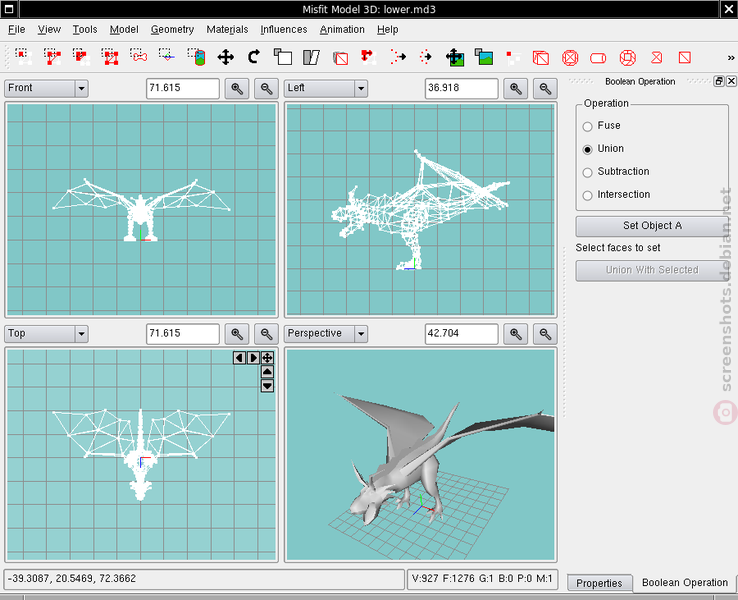Activate the Rotate tool
Image resolution: width=738 pixels, height=600 pixels.
(x=254, y=57)
